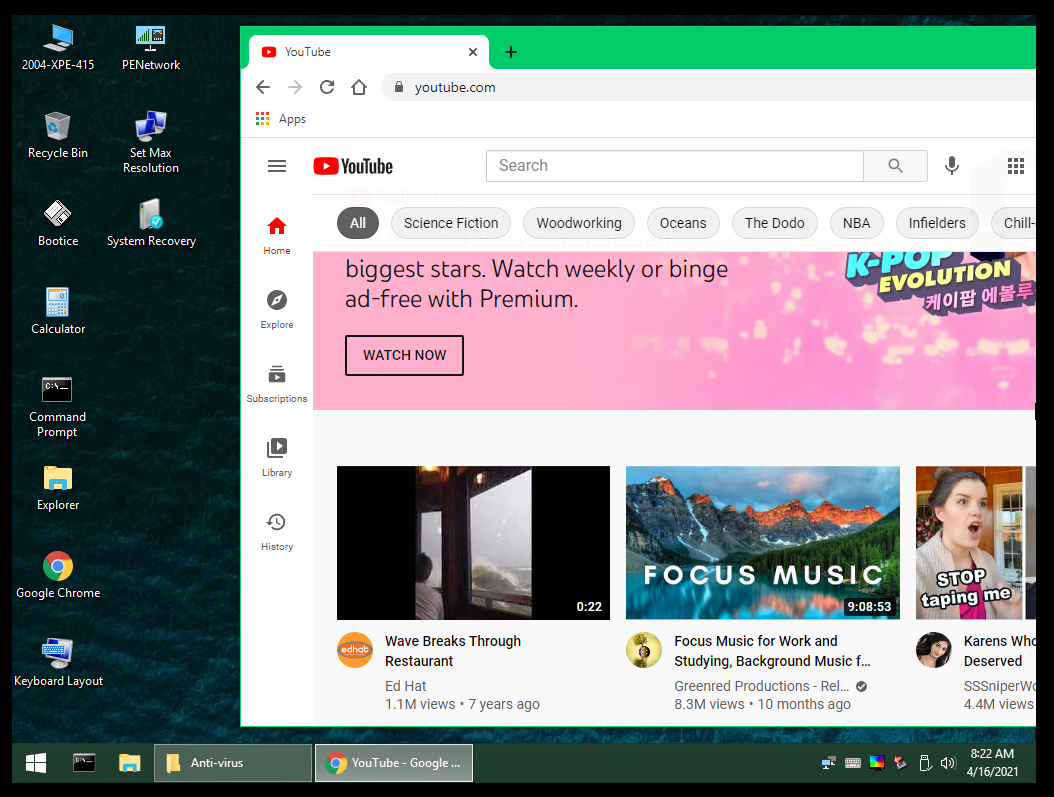Click the Greenred Productions channel avatar

point(644,650)
